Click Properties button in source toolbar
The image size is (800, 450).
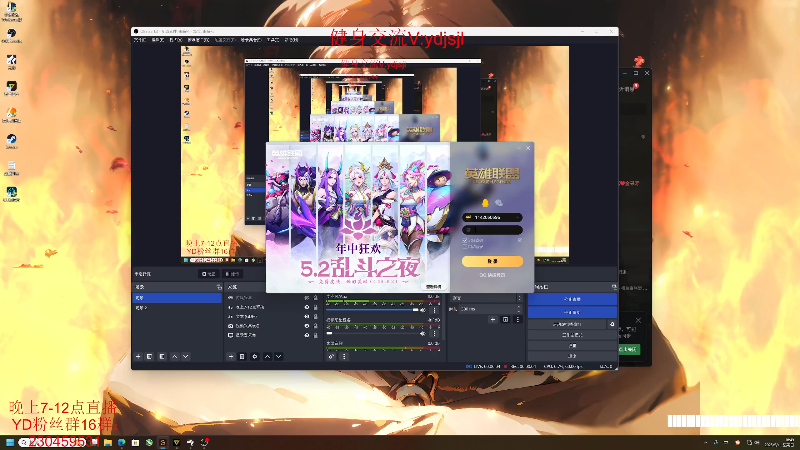[208, 274]
